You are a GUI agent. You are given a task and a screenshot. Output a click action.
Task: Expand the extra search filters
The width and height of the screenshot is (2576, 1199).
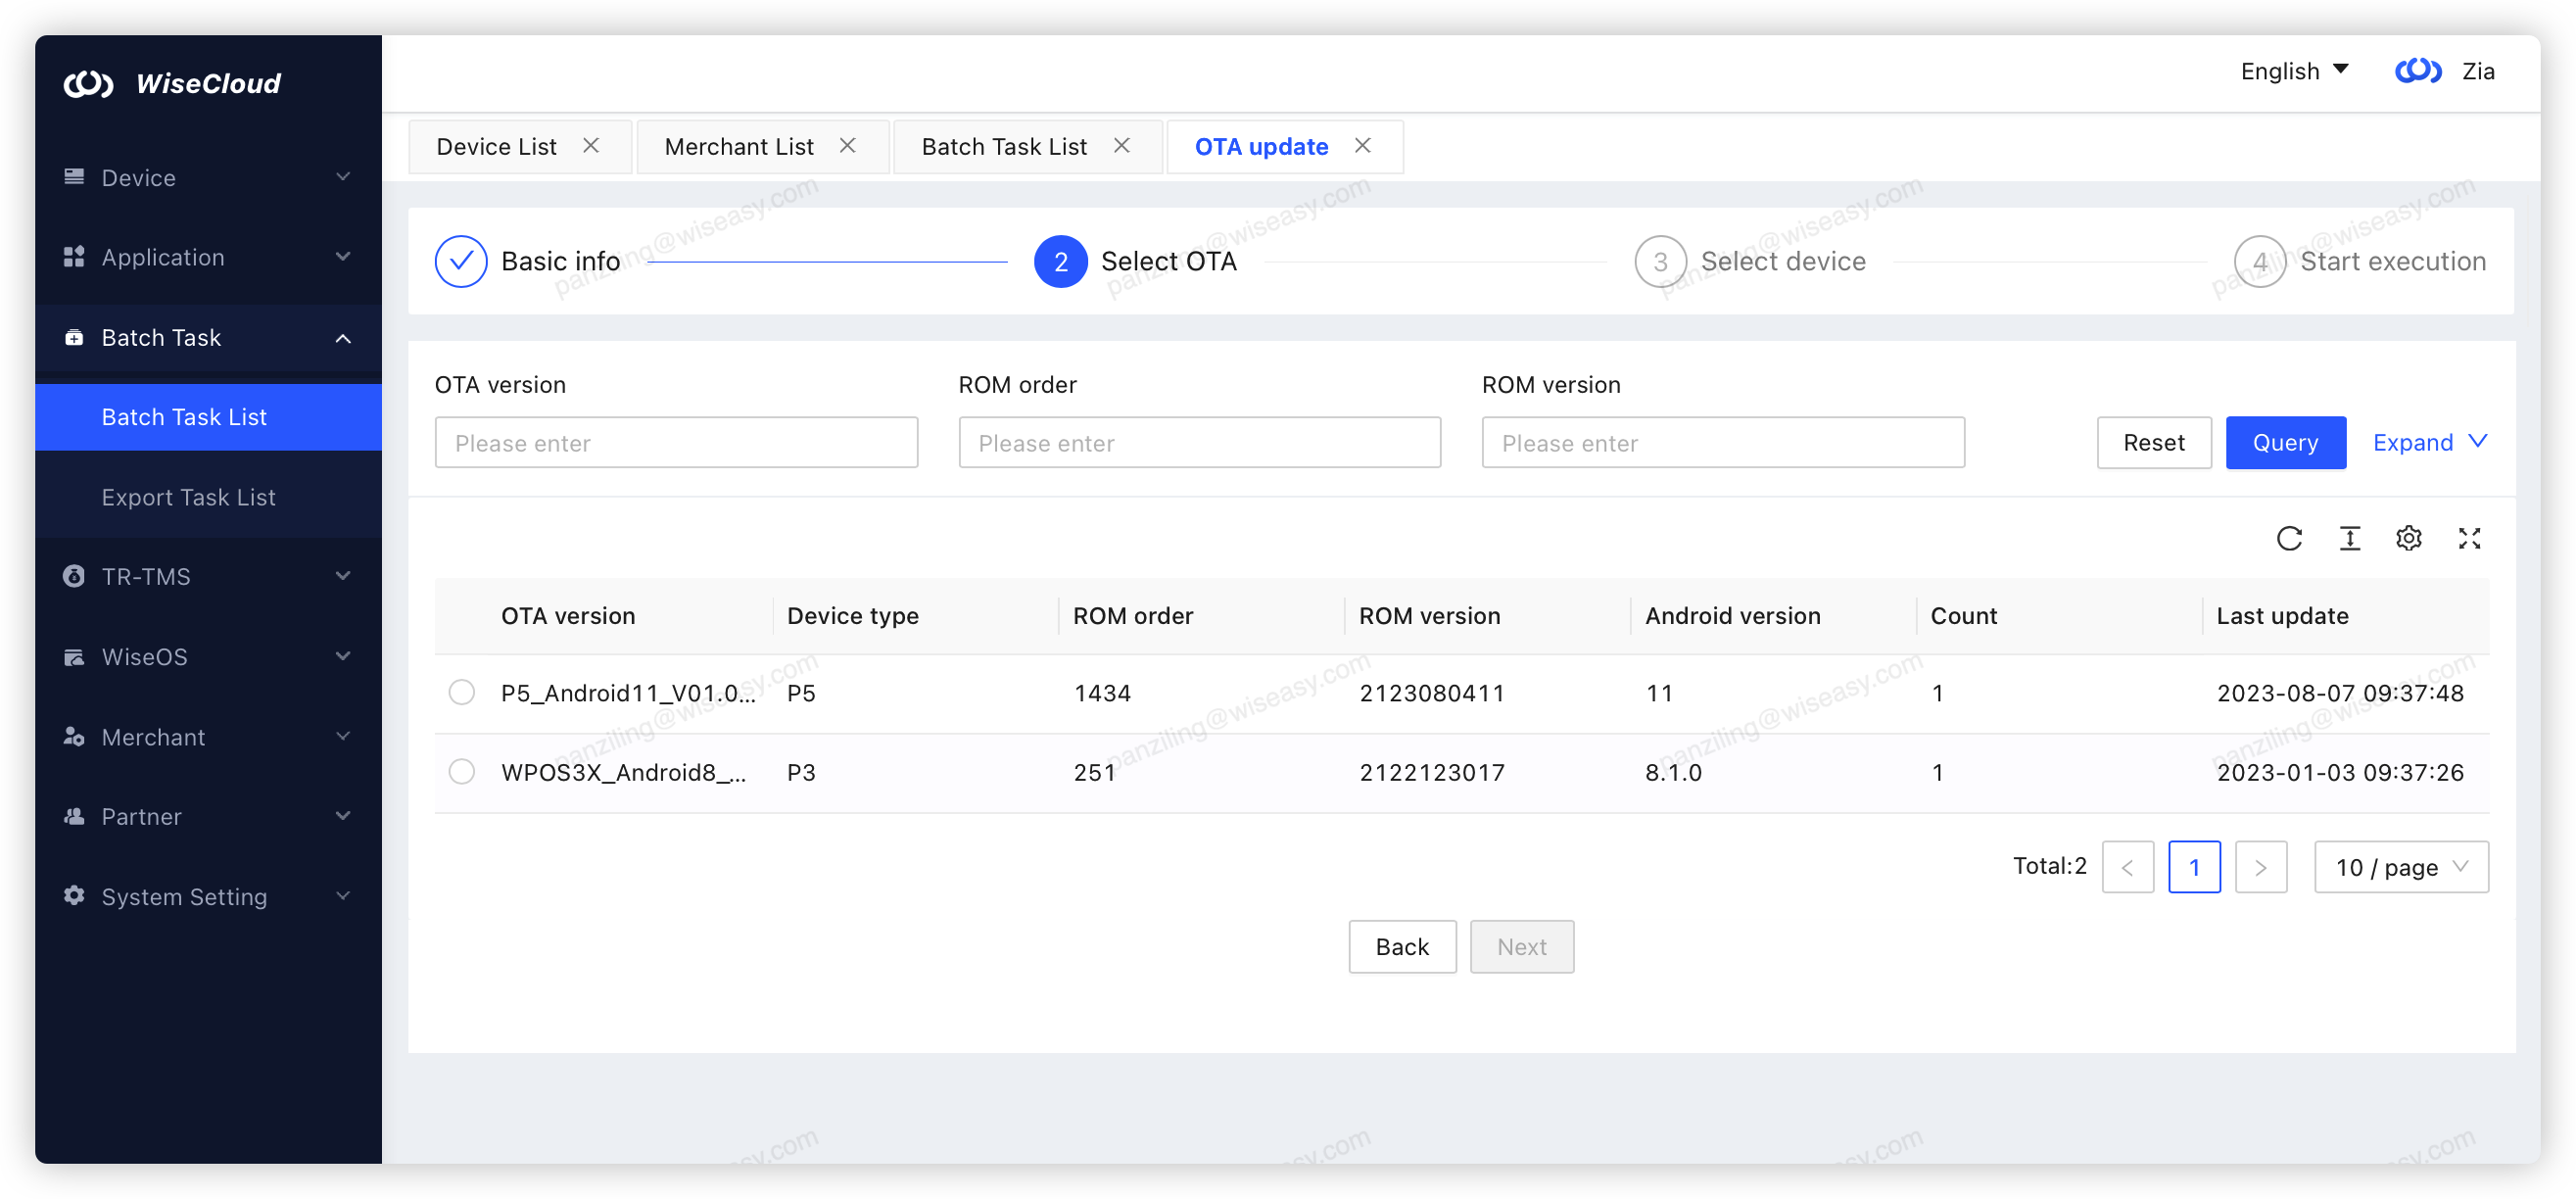(x=2429, y=442)
